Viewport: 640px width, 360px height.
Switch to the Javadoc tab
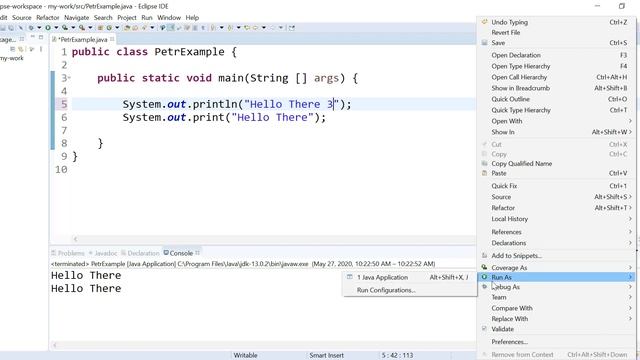[x=103, y=253]
